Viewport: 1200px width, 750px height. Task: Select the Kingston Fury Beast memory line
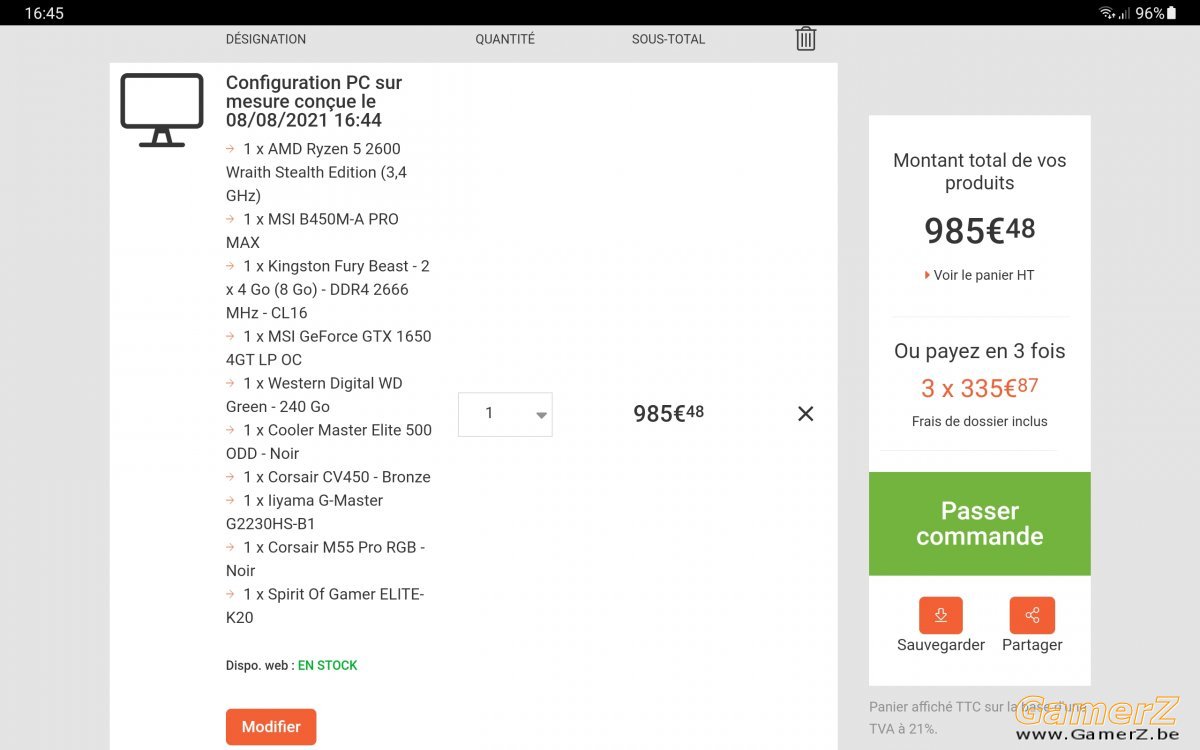pyautogui.click(x=328, y=289)
